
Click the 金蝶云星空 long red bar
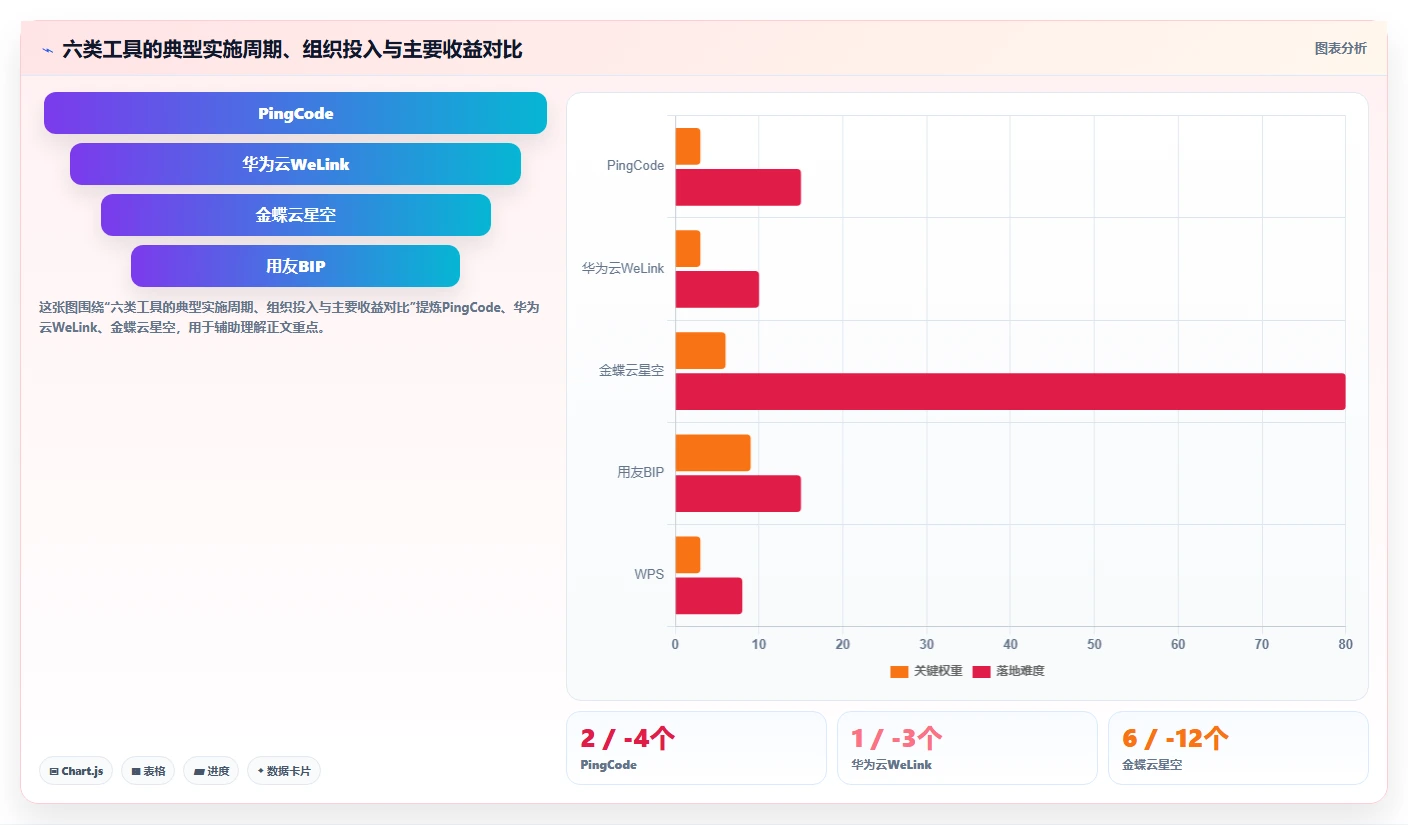tap(1010, 391)
